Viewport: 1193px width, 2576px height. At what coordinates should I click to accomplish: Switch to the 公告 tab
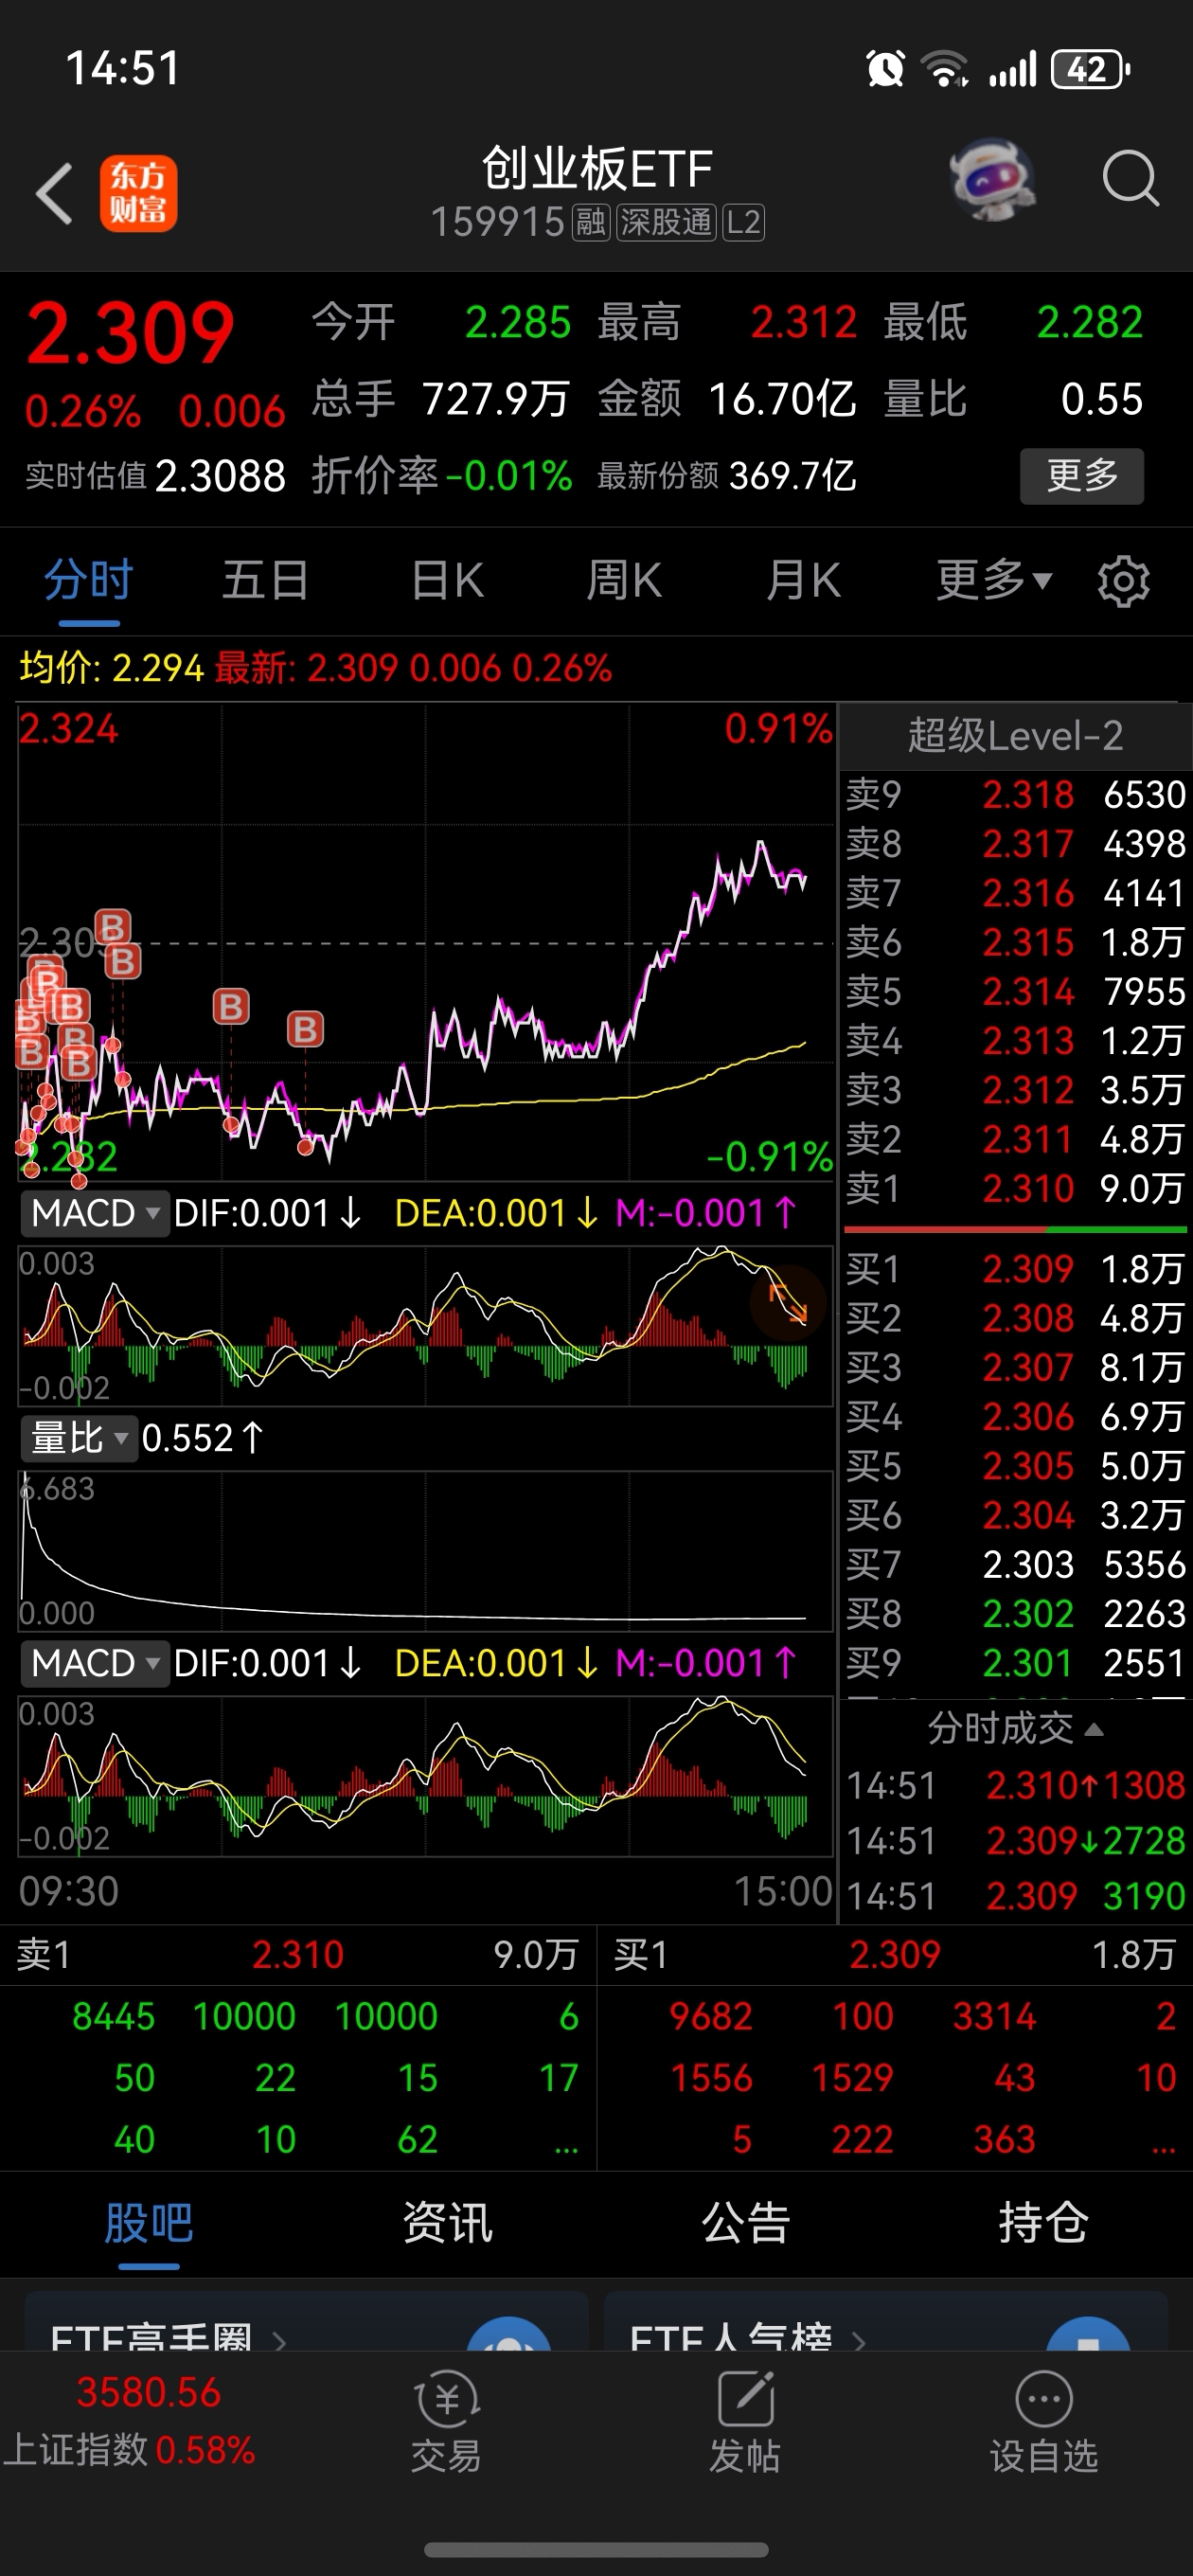pos(746,2224)
